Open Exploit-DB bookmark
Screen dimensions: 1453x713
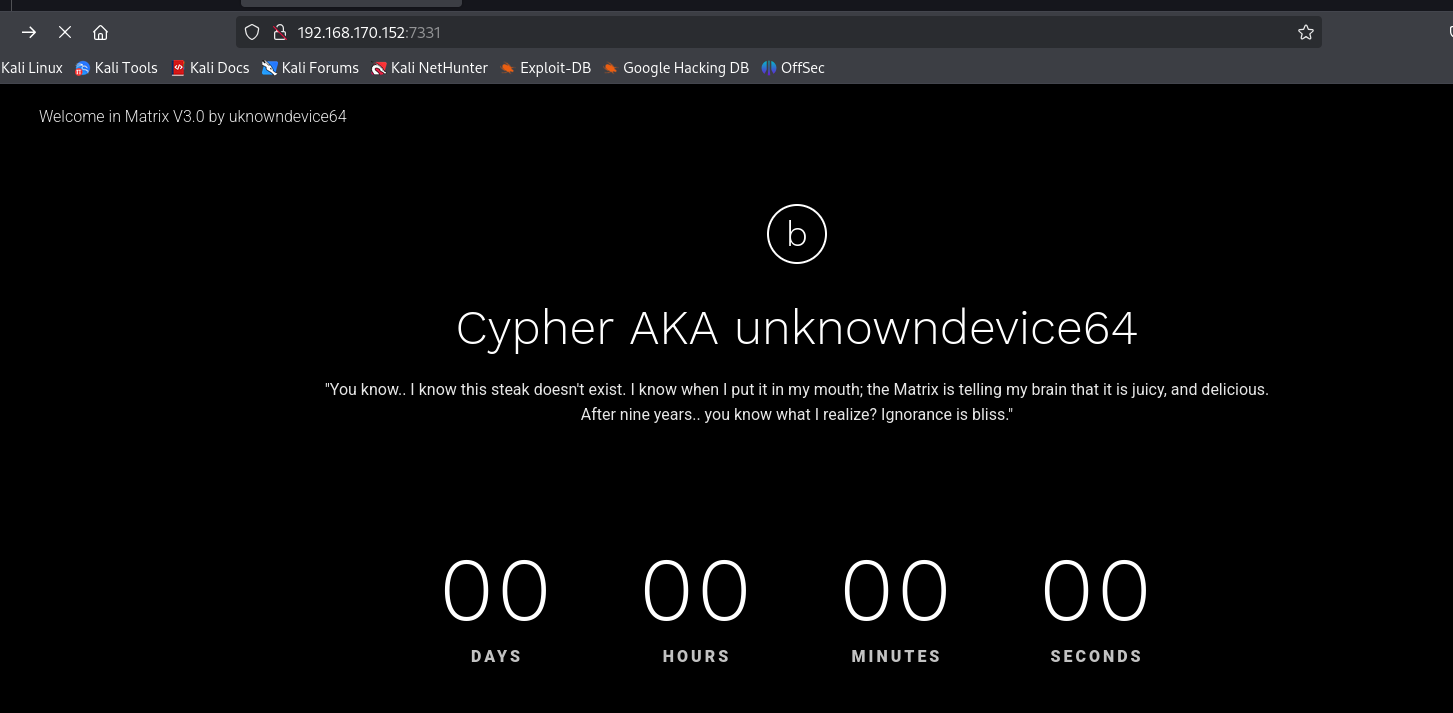click(546, 68)
